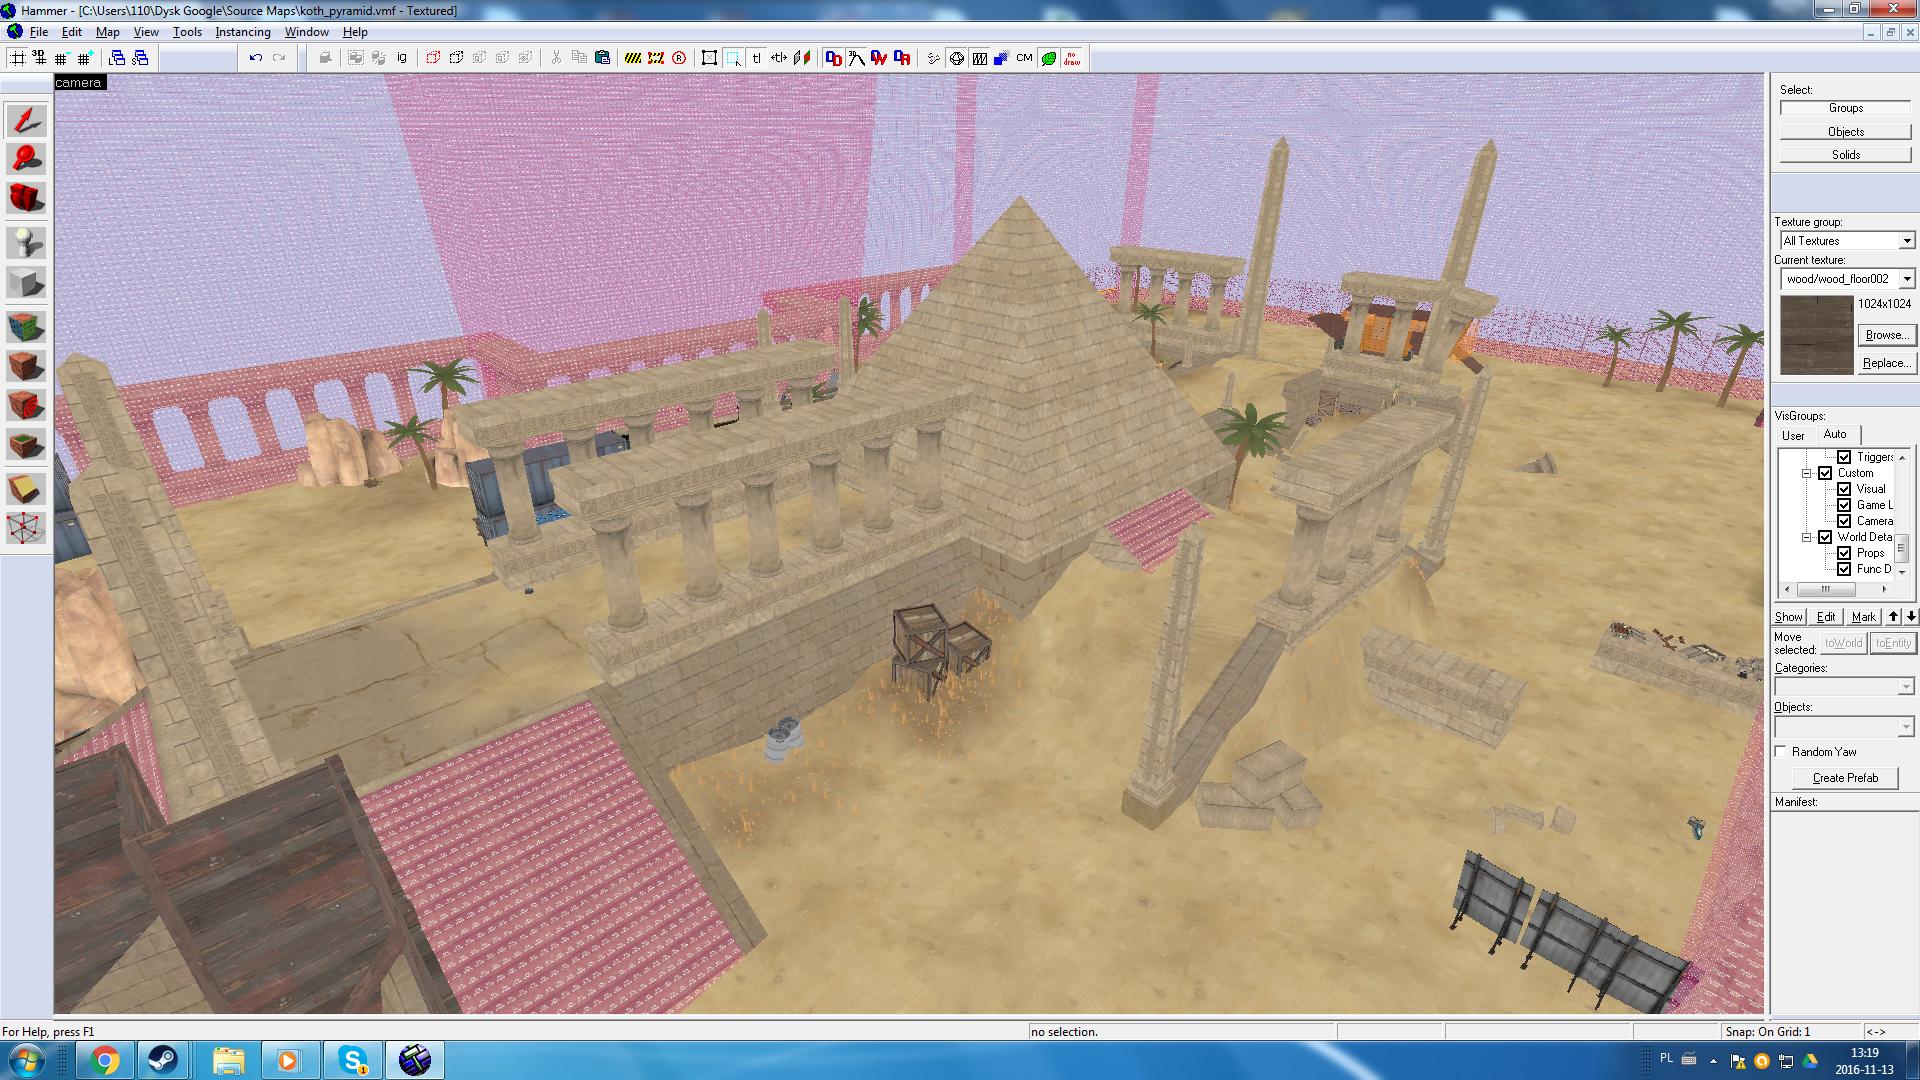Screen dimensions: 1920x1080
Task: Toggle the Game L visgroup checkbox
Action: [1844, 505]
